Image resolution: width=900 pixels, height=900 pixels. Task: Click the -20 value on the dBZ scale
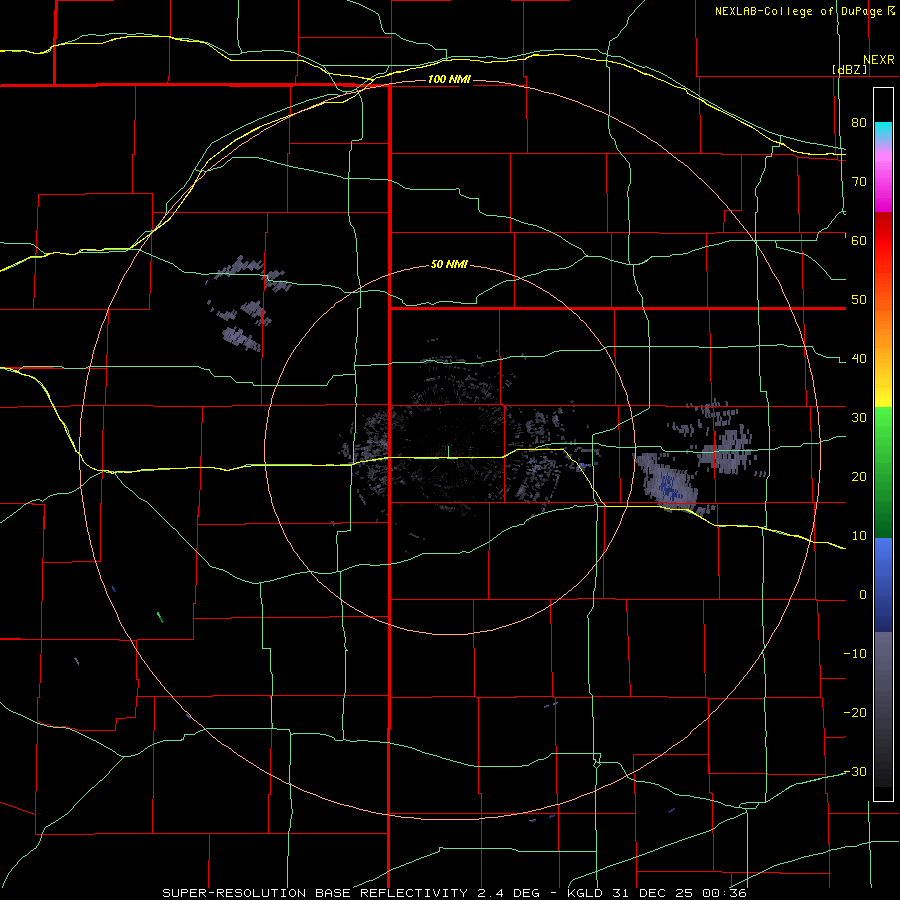tap(855, 712)
